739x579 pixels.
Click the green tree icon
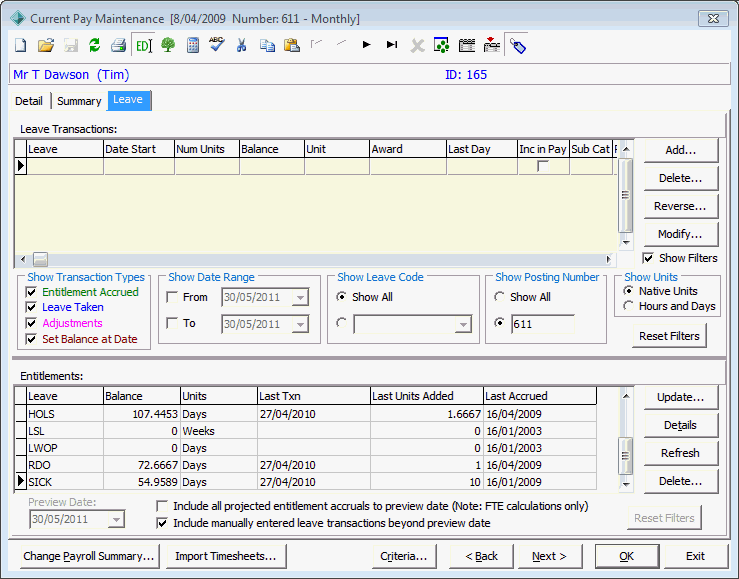[x=168, y=46]
